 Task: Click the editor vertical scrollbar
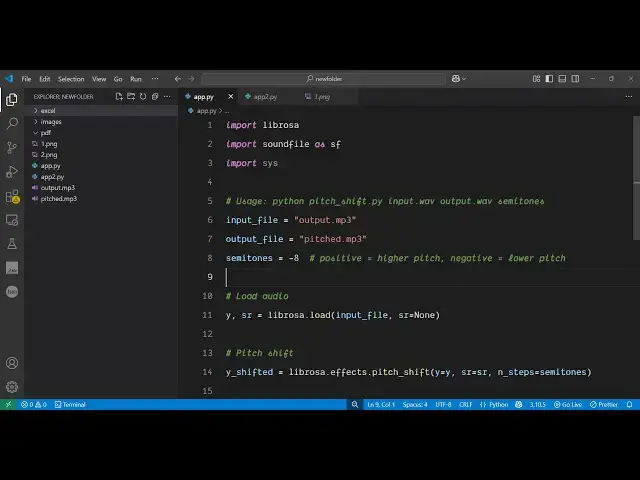pos(636,178)
